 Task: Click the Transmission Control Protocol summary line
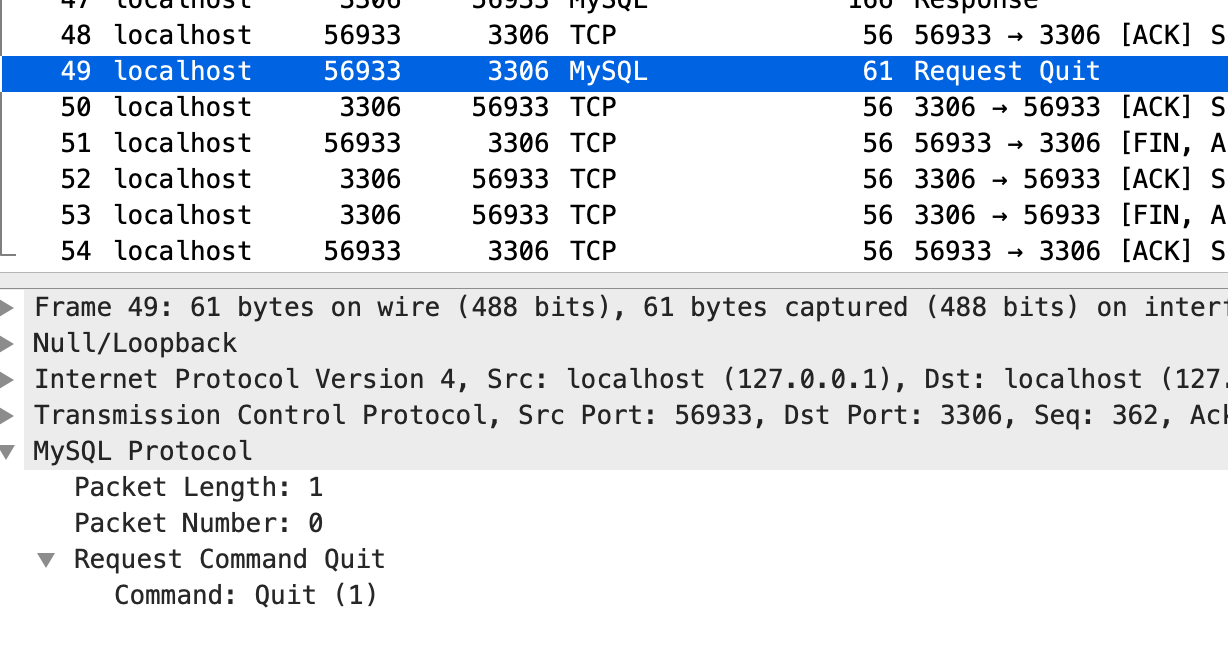point(400,415)
